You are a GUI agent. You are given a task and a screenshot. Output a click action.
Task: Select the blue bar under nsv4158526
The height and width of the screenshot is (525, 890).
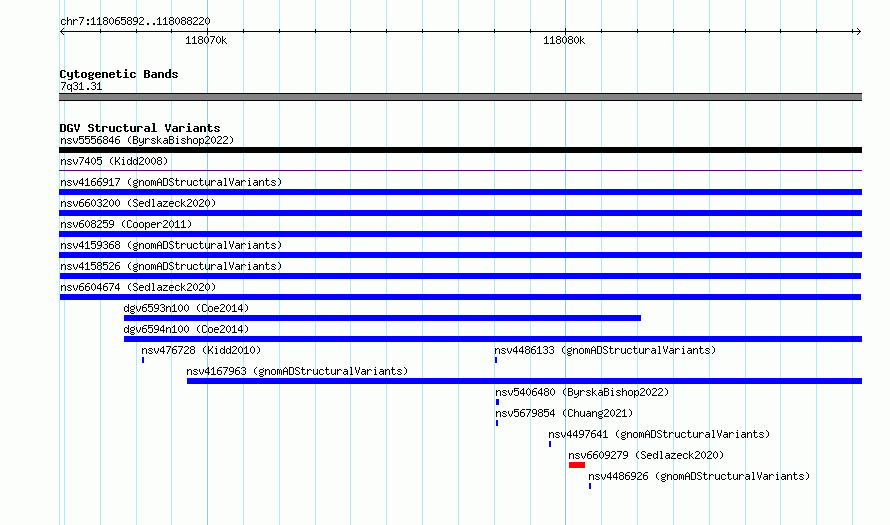coord(460,276)
